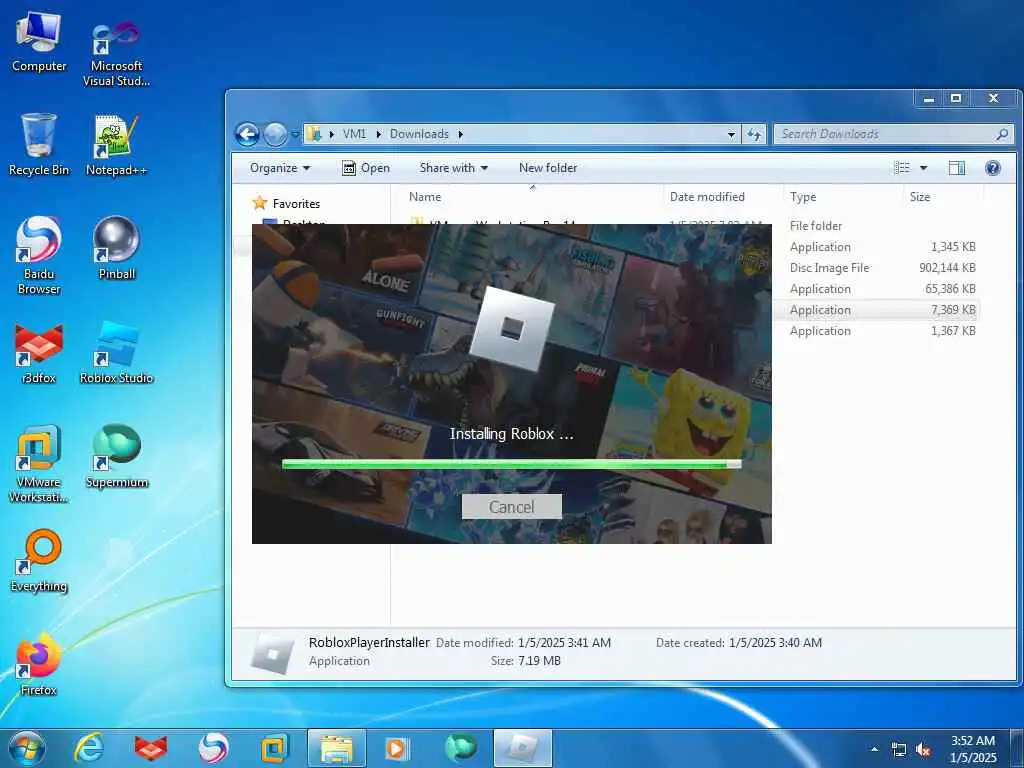
Task: Open Explorer help button
Action: coord(993,168)
